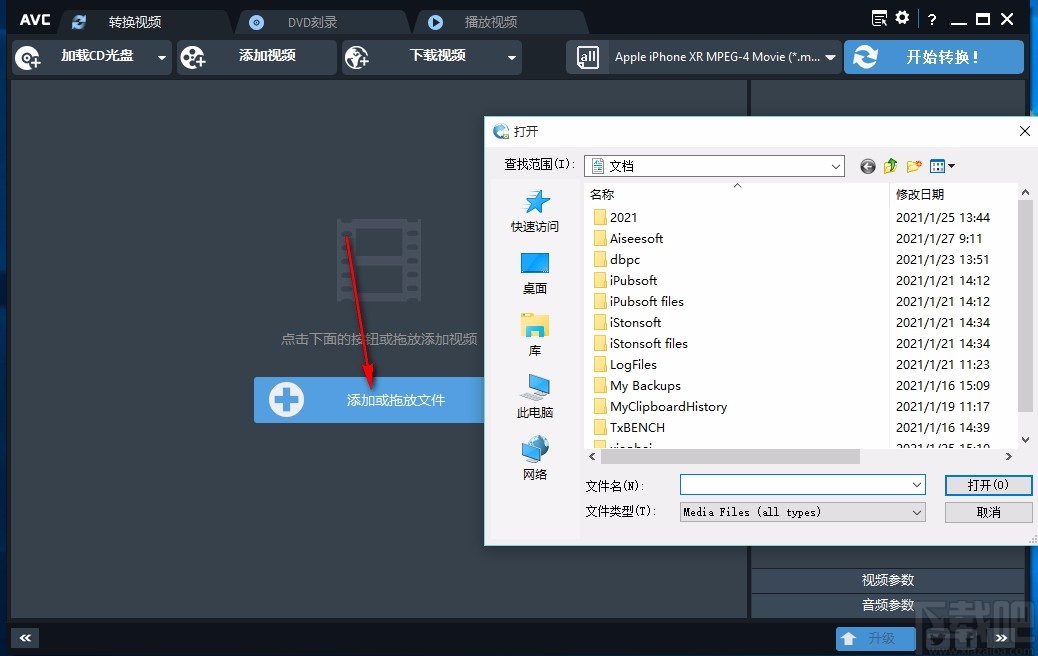Click the up one level folder icon

890,165
